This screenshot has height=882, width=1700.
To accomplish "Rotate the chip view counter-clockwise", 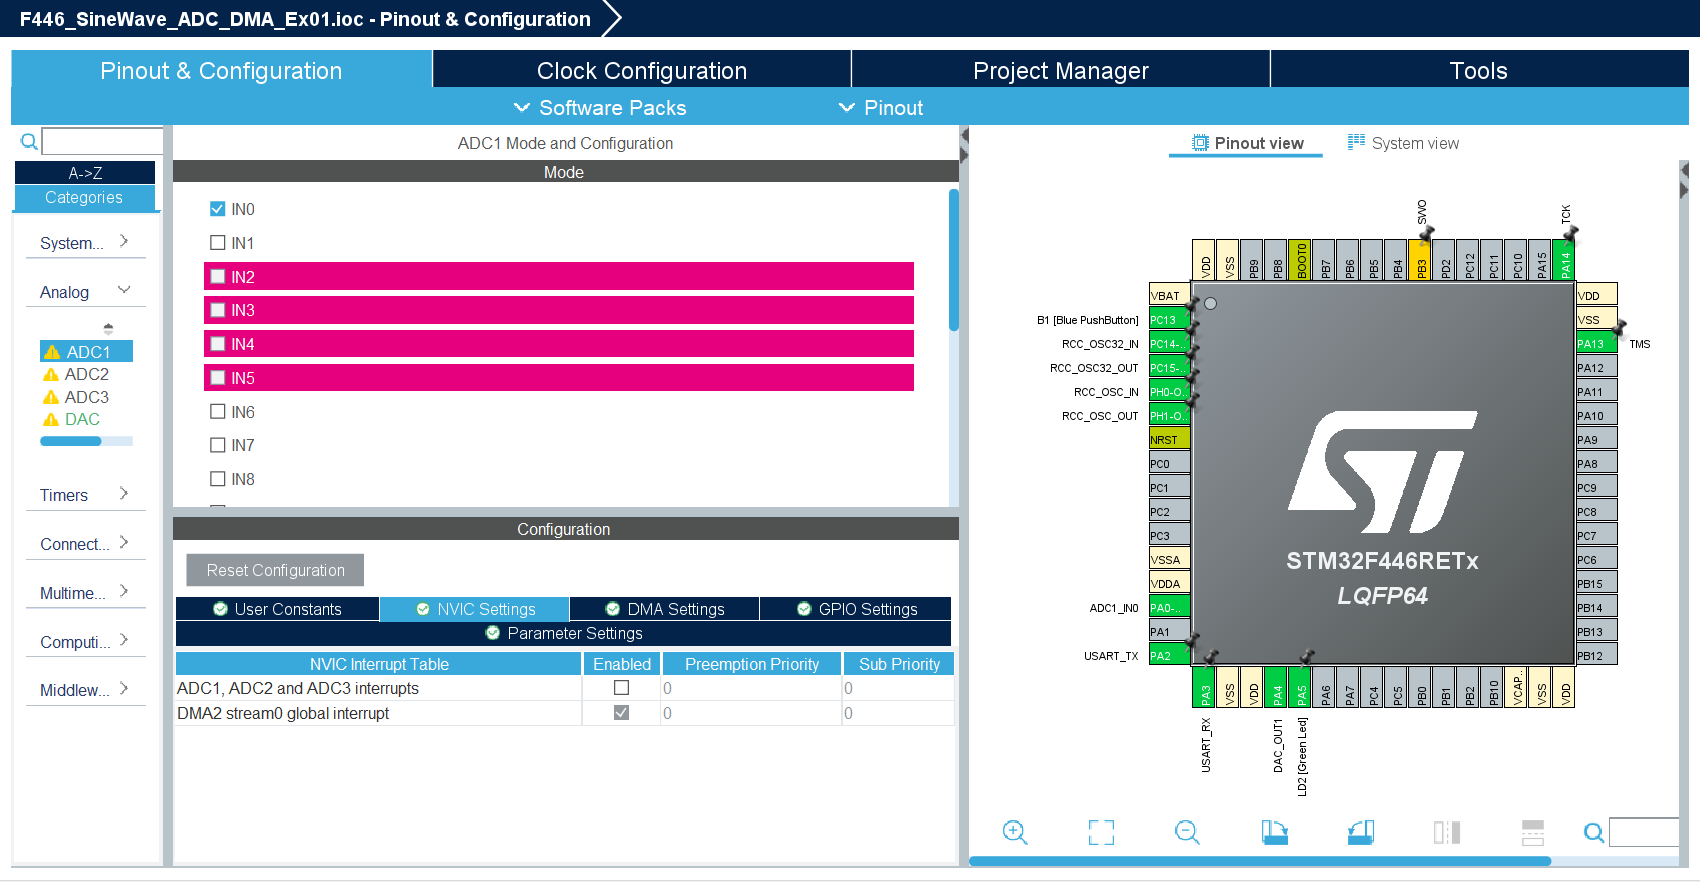I will [1361, 832].
